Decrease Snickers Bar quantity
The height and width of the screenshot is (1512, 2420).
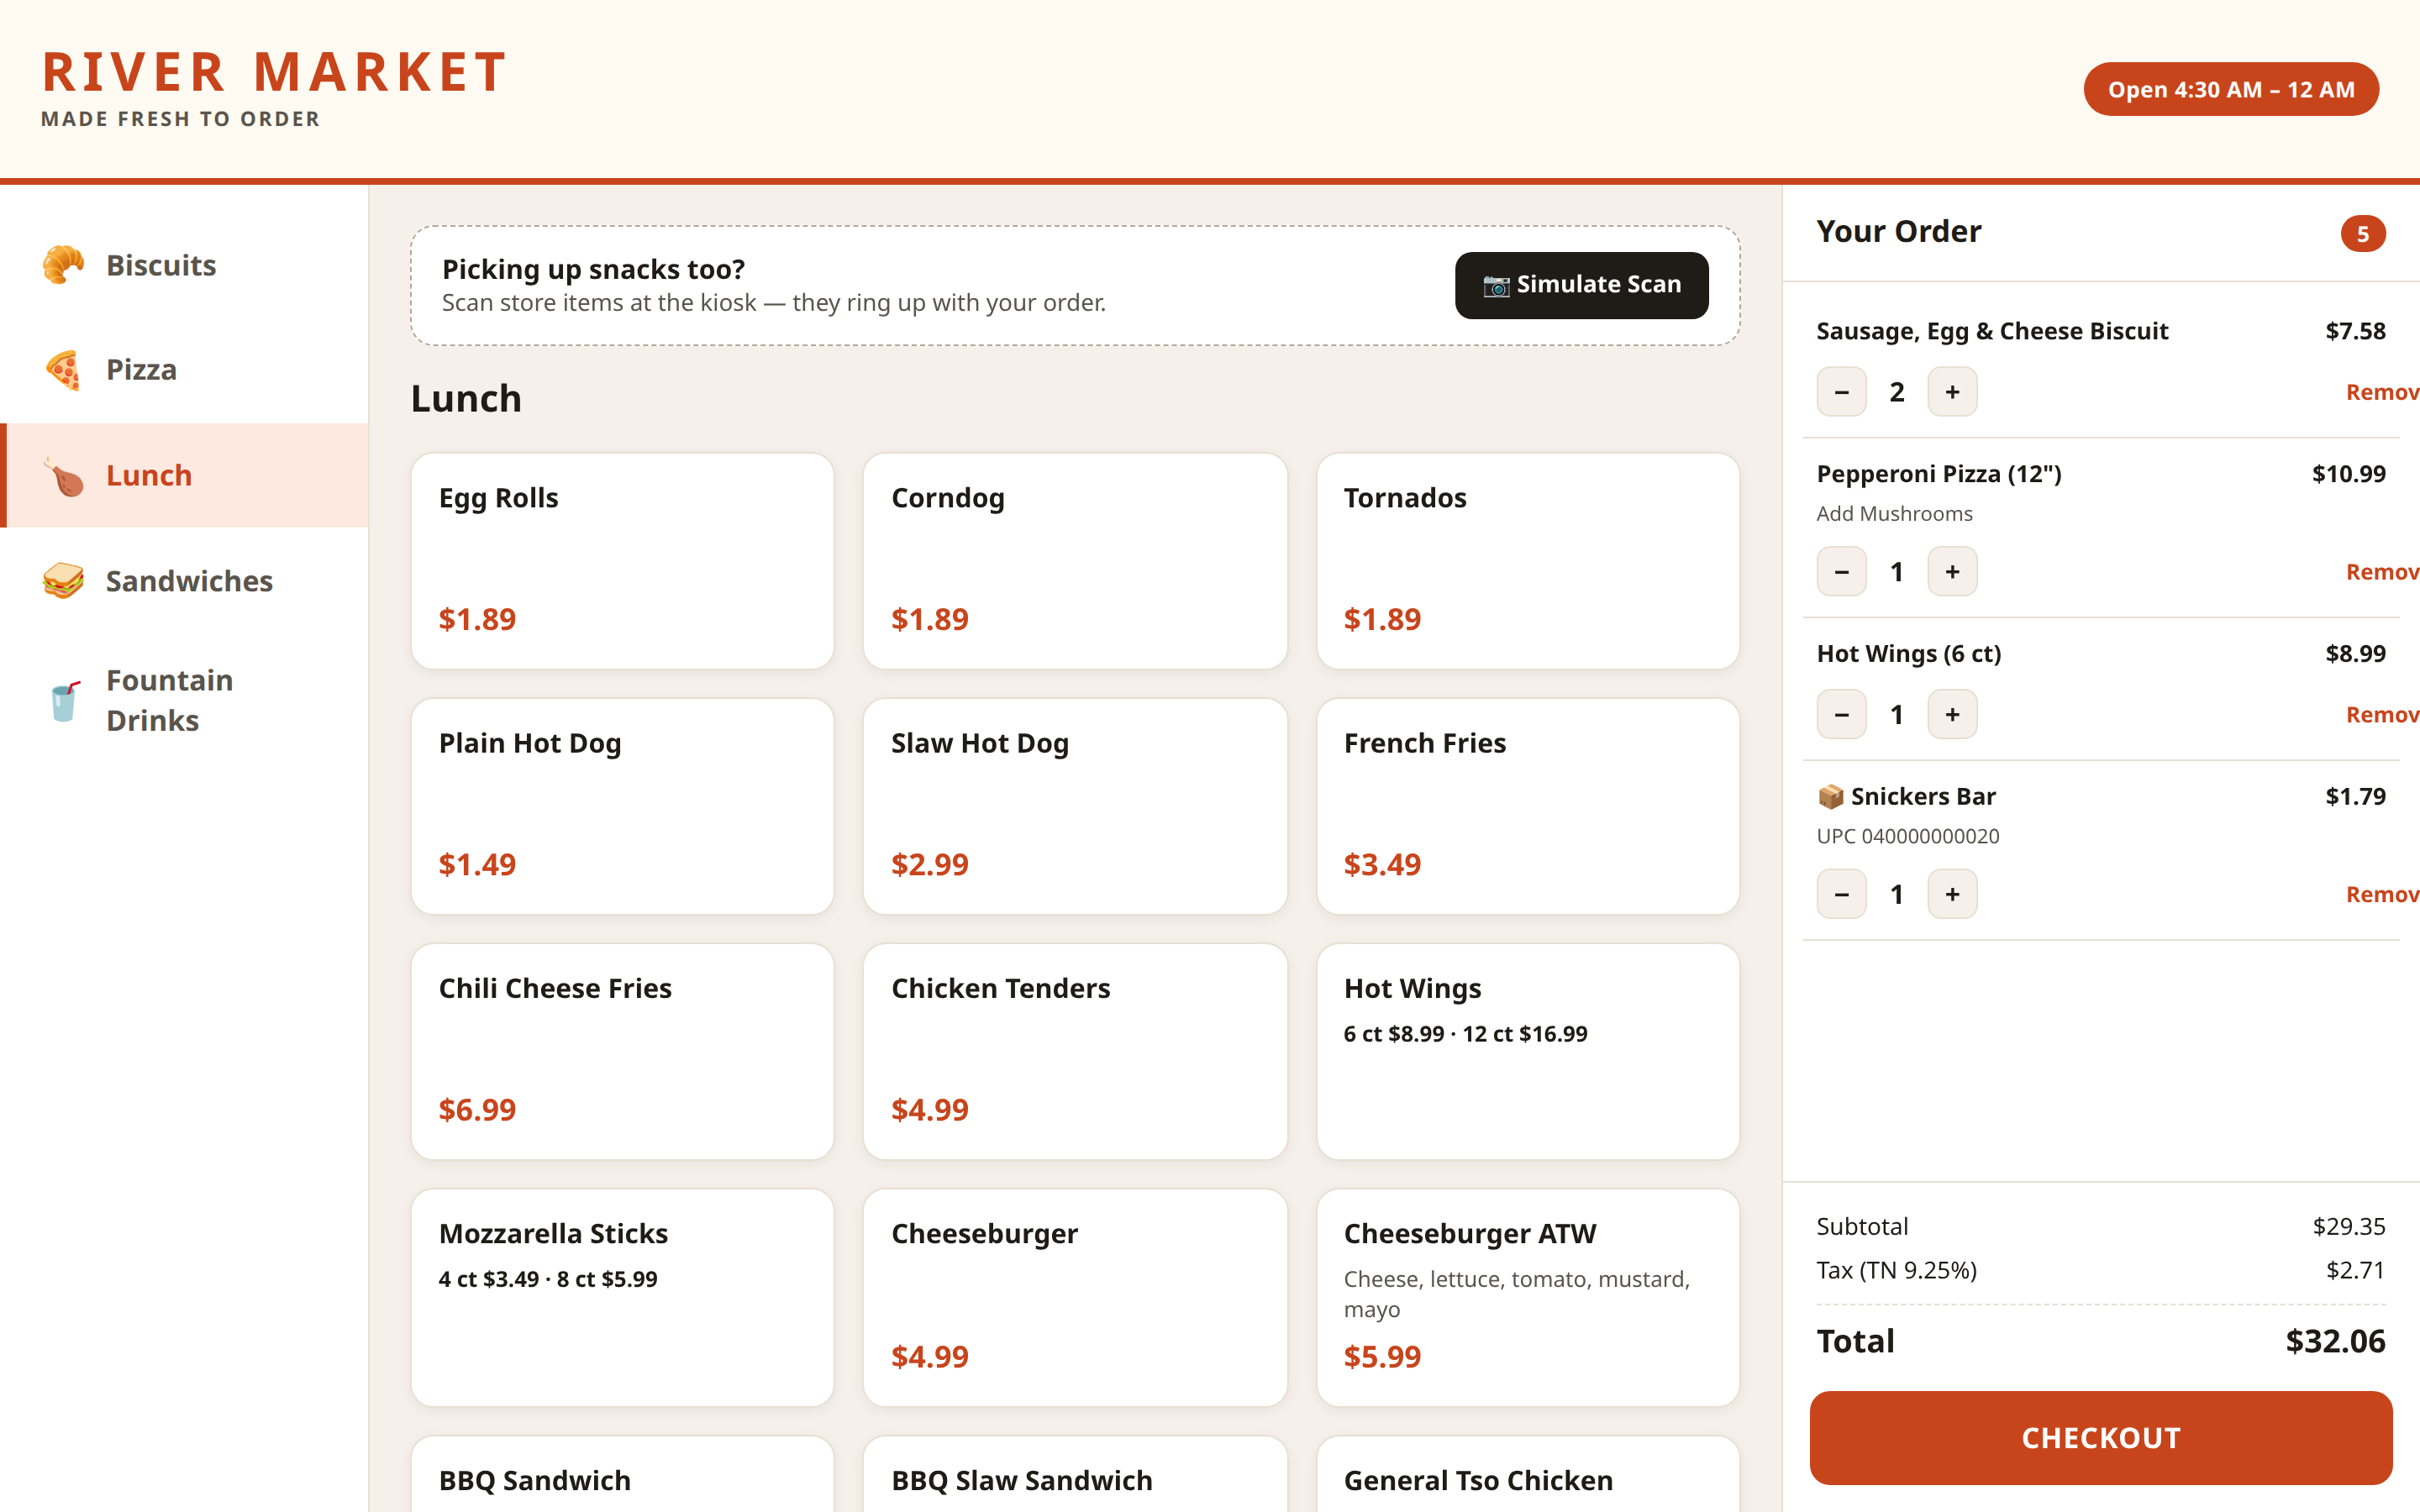pyautogui.click(x=1841, y=895)
